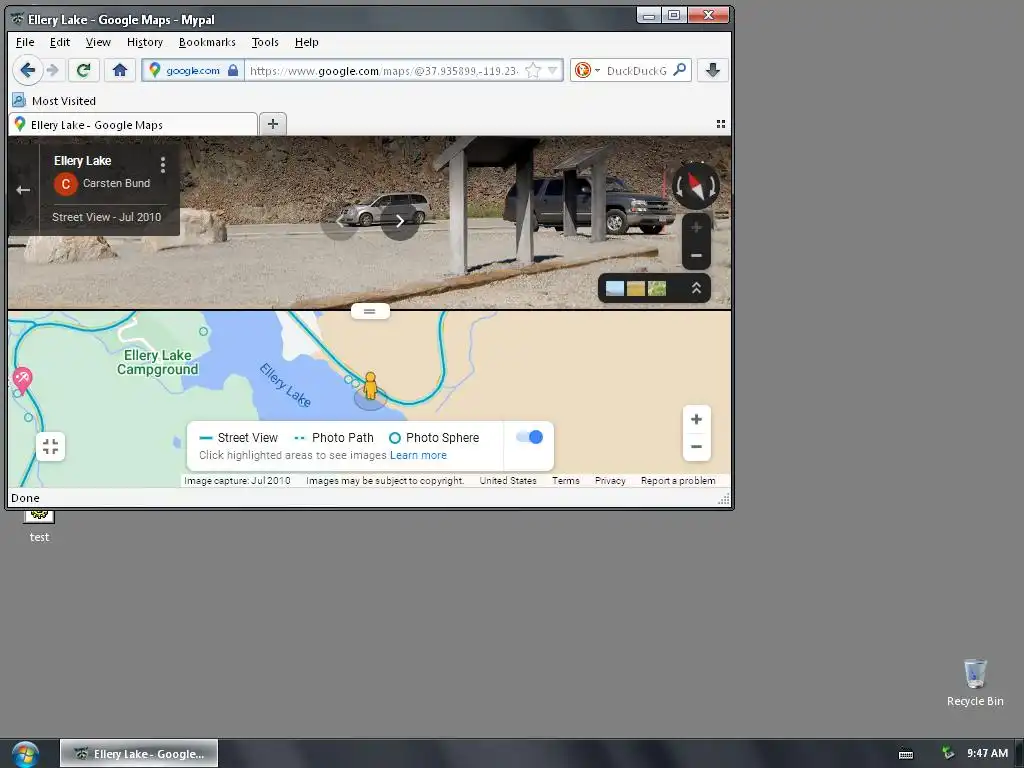Zoom out the Street View image

point(696,255)
